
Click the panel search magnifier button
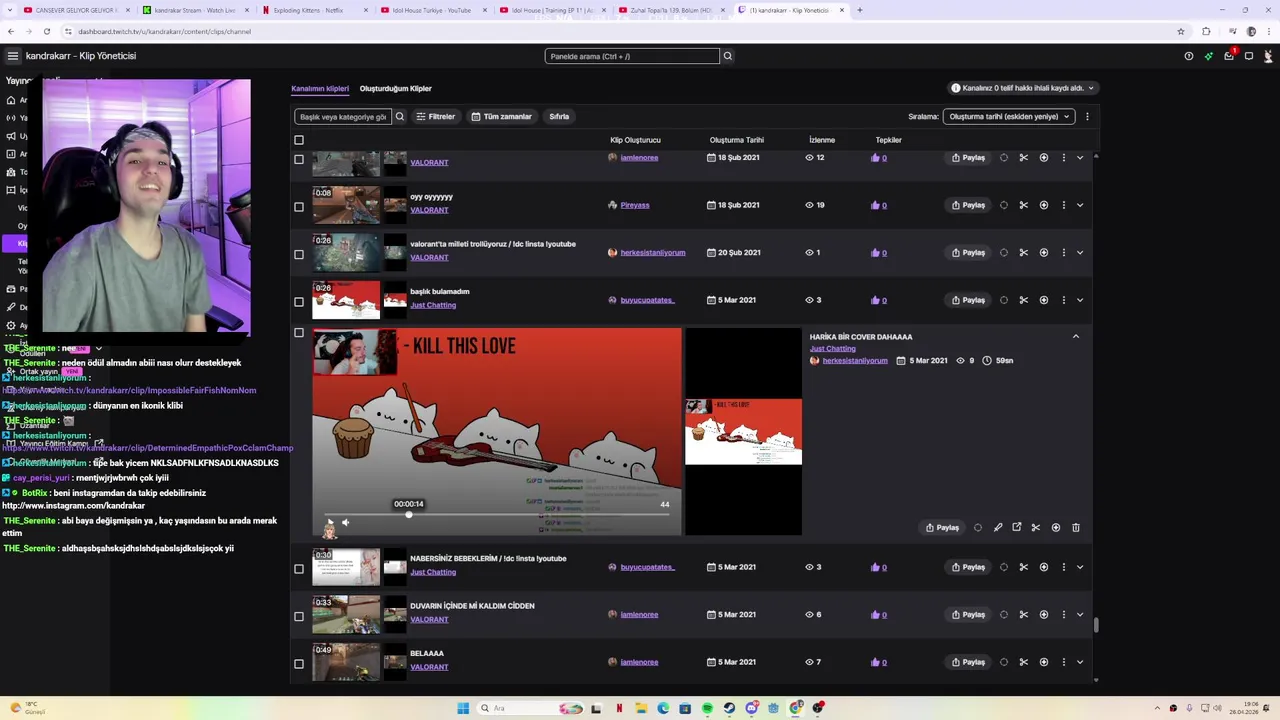(727, 56)
